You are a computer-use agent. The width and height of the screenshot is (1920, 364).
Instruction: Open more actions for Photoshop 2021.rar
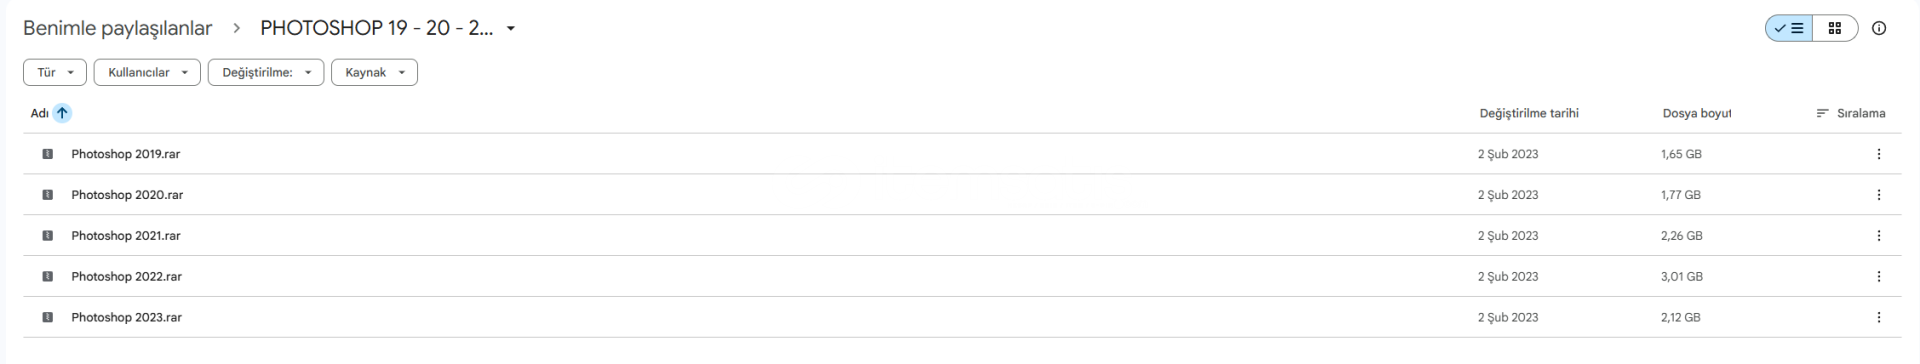click(1878, 236)
